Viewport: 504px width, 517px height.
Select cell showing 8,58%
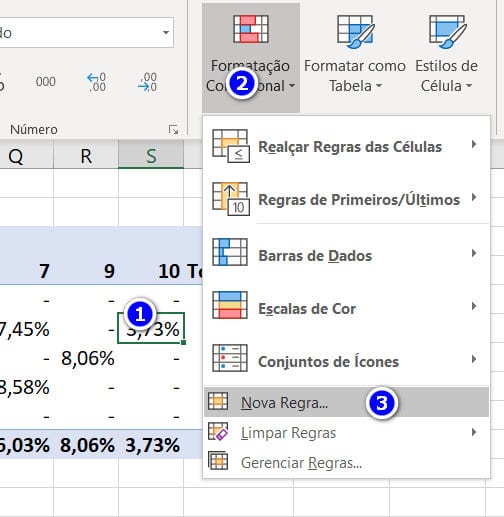pos(26,387)
